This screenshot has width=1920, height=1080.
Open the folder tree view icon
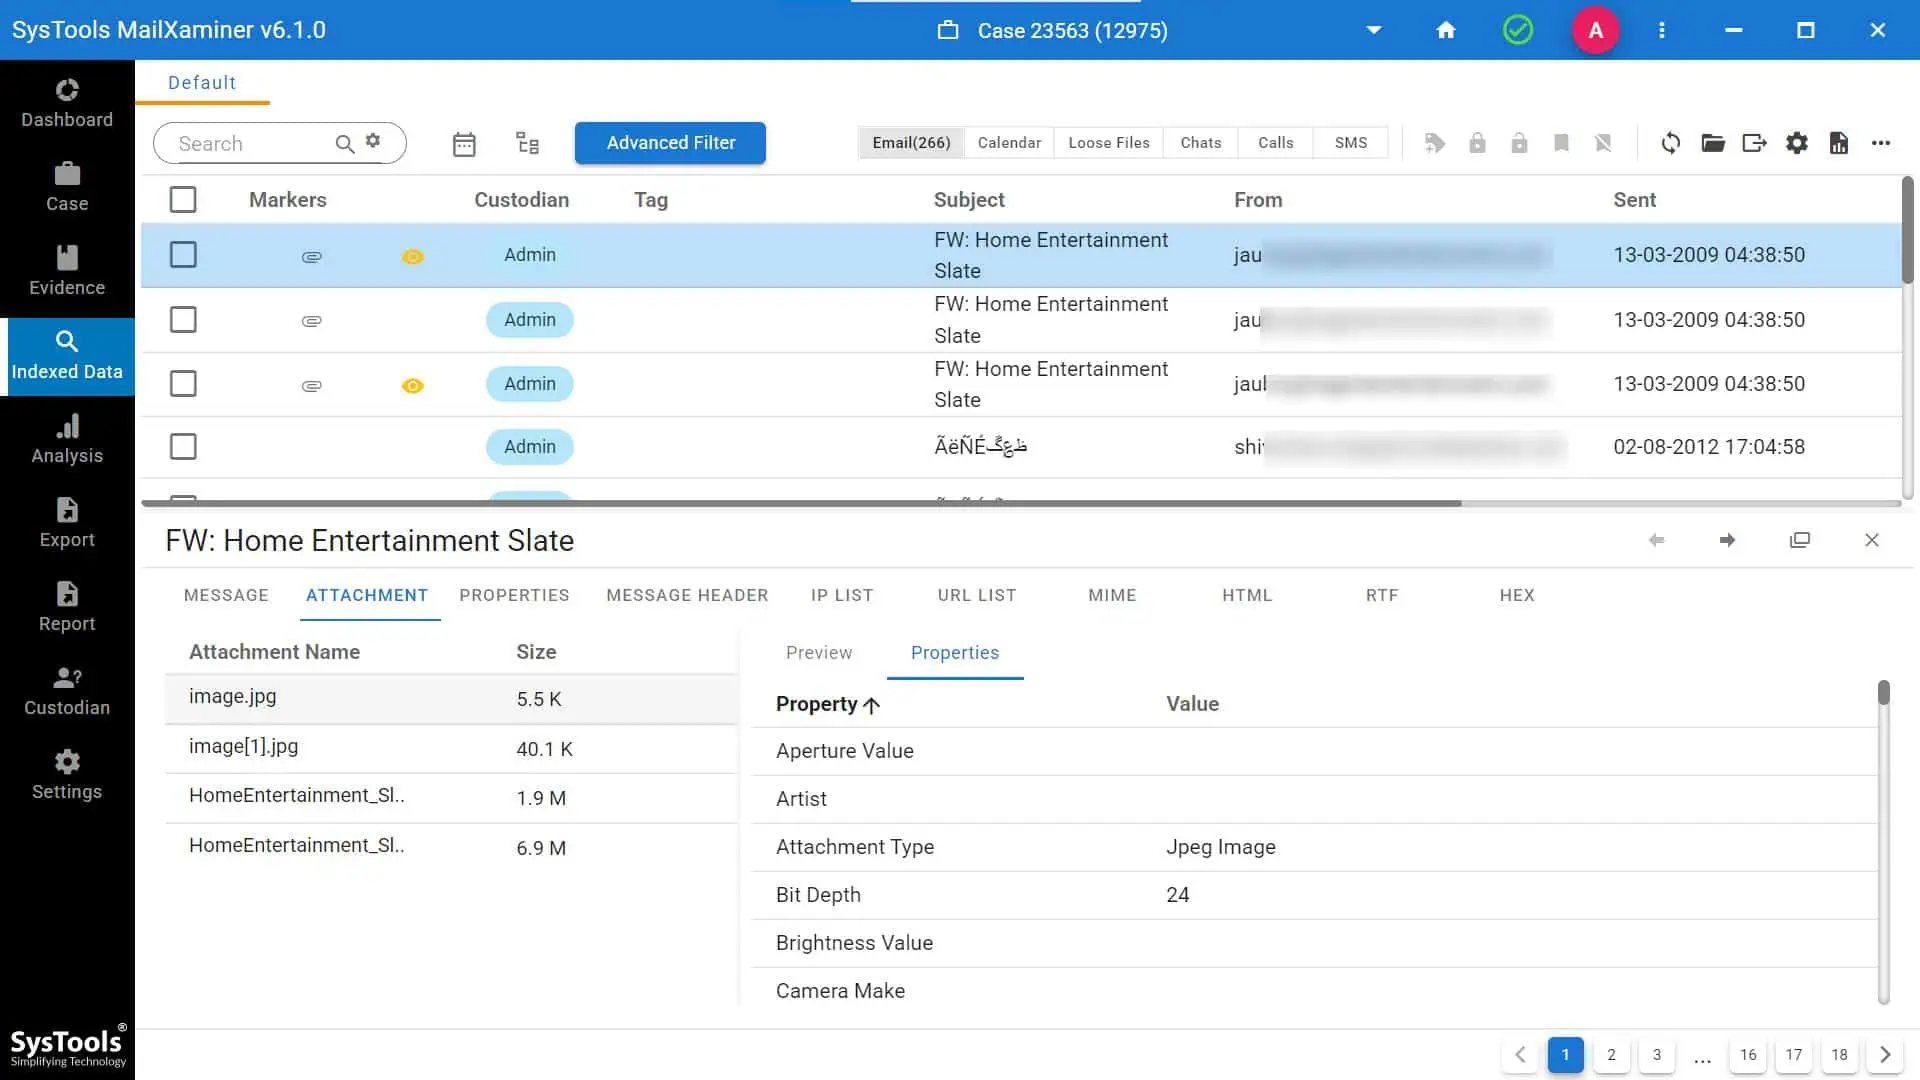point(528,143)
